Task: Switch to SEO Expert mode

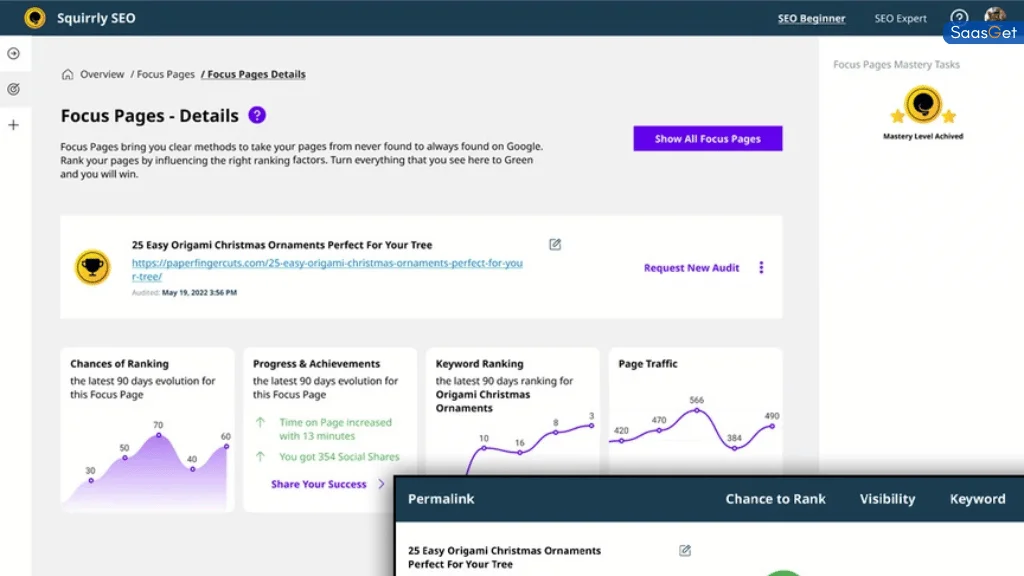Action: (901, 18)
